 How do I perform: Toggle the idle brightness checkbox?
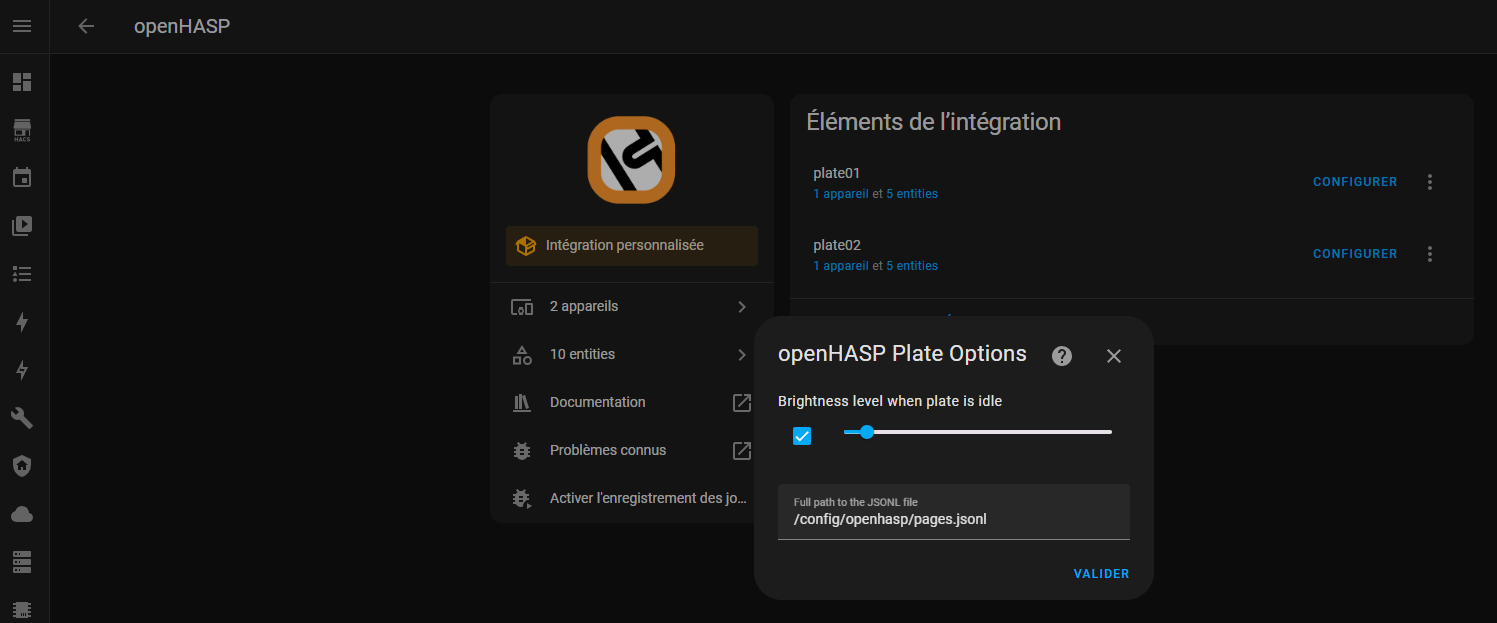[802, 436]
